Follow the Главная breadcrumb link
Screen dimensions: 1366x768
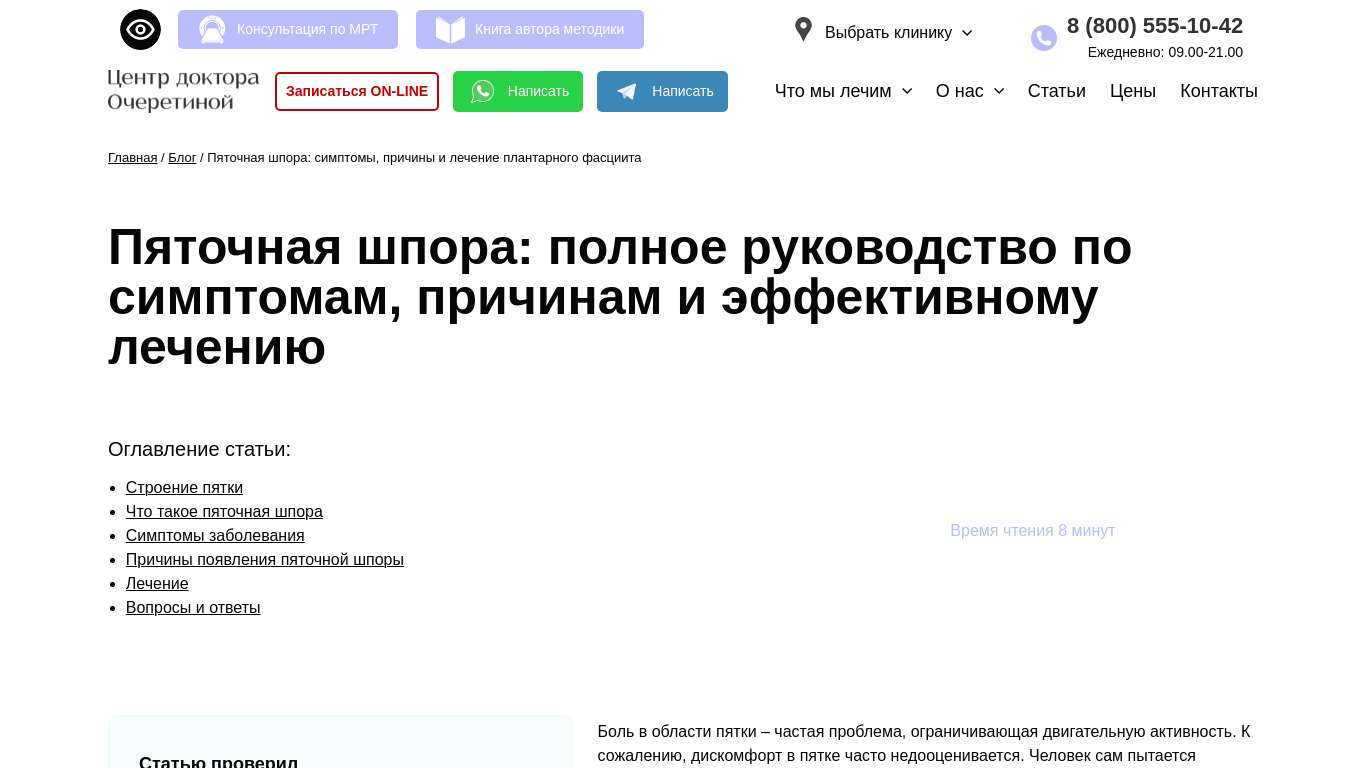(x=132, y=158)
